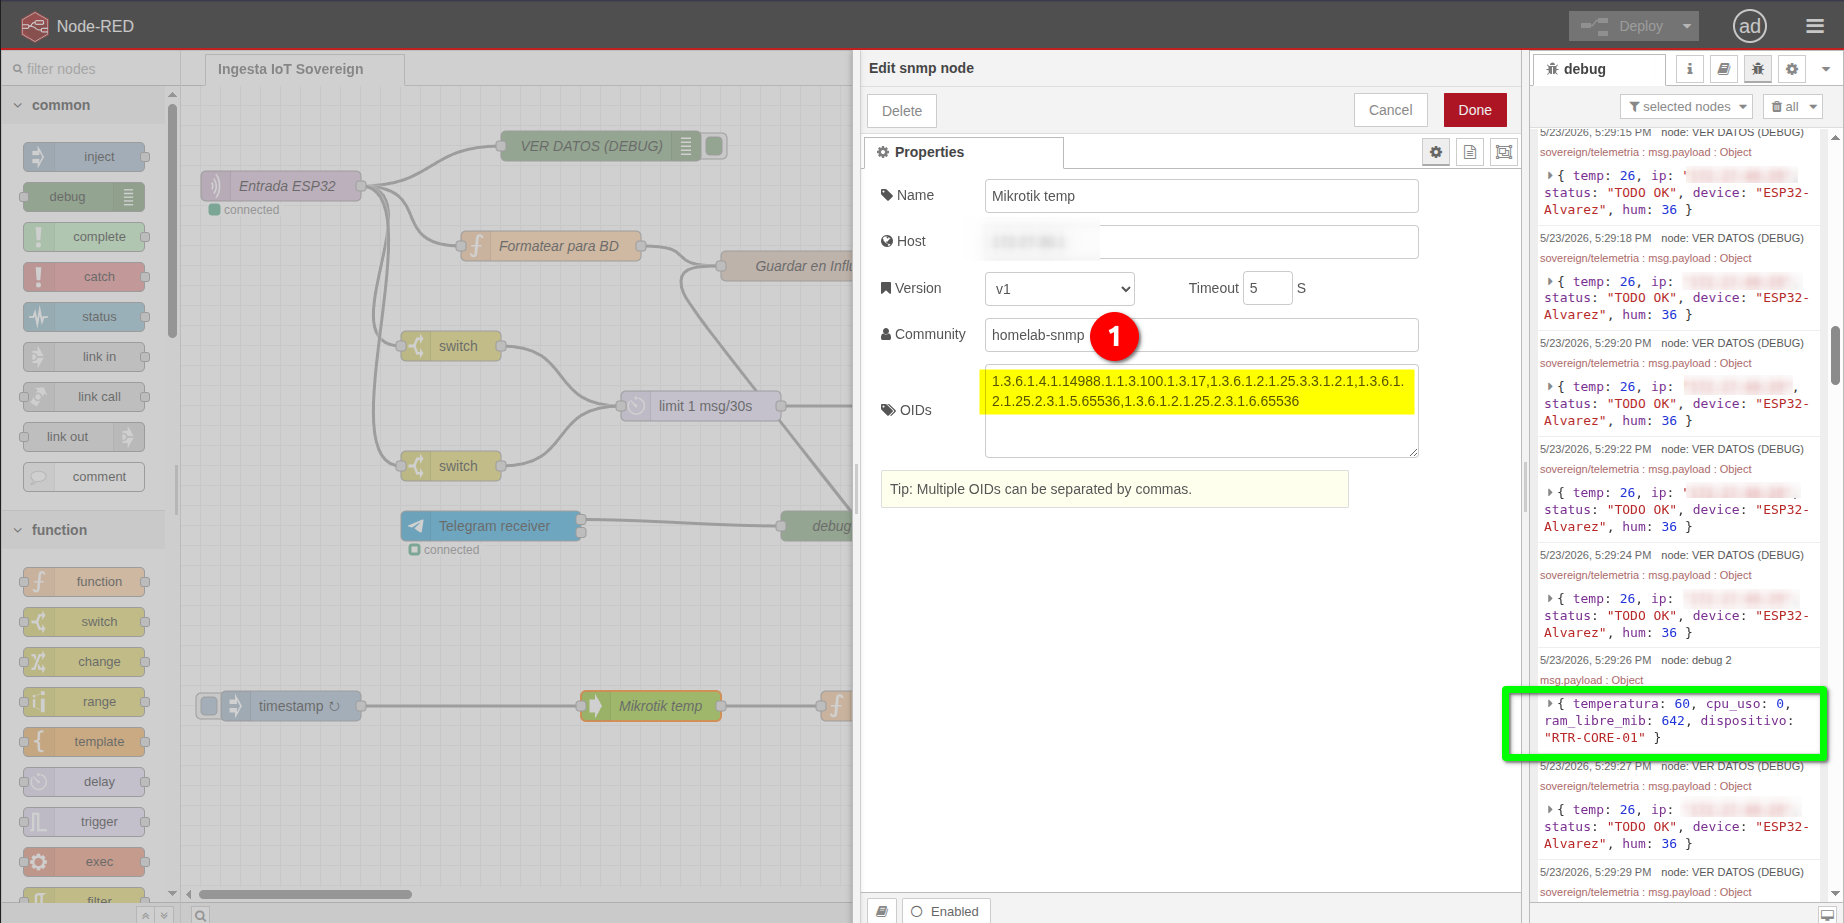Image resolution: width=1844 pixels, height=923 pixels.
Task: Open debug window in new window icon
Action: coord(1828,914)
